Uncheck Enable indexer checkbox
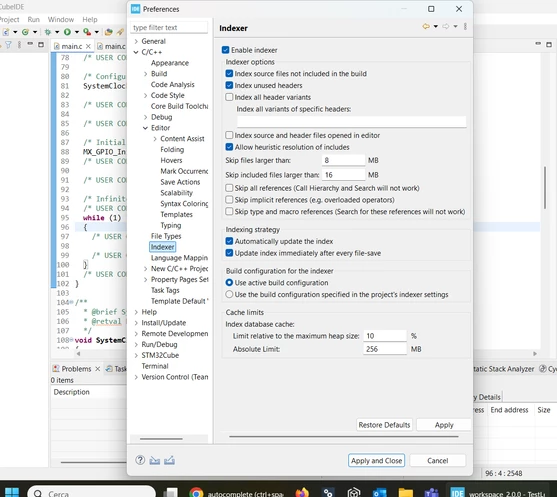 (225, 50)
